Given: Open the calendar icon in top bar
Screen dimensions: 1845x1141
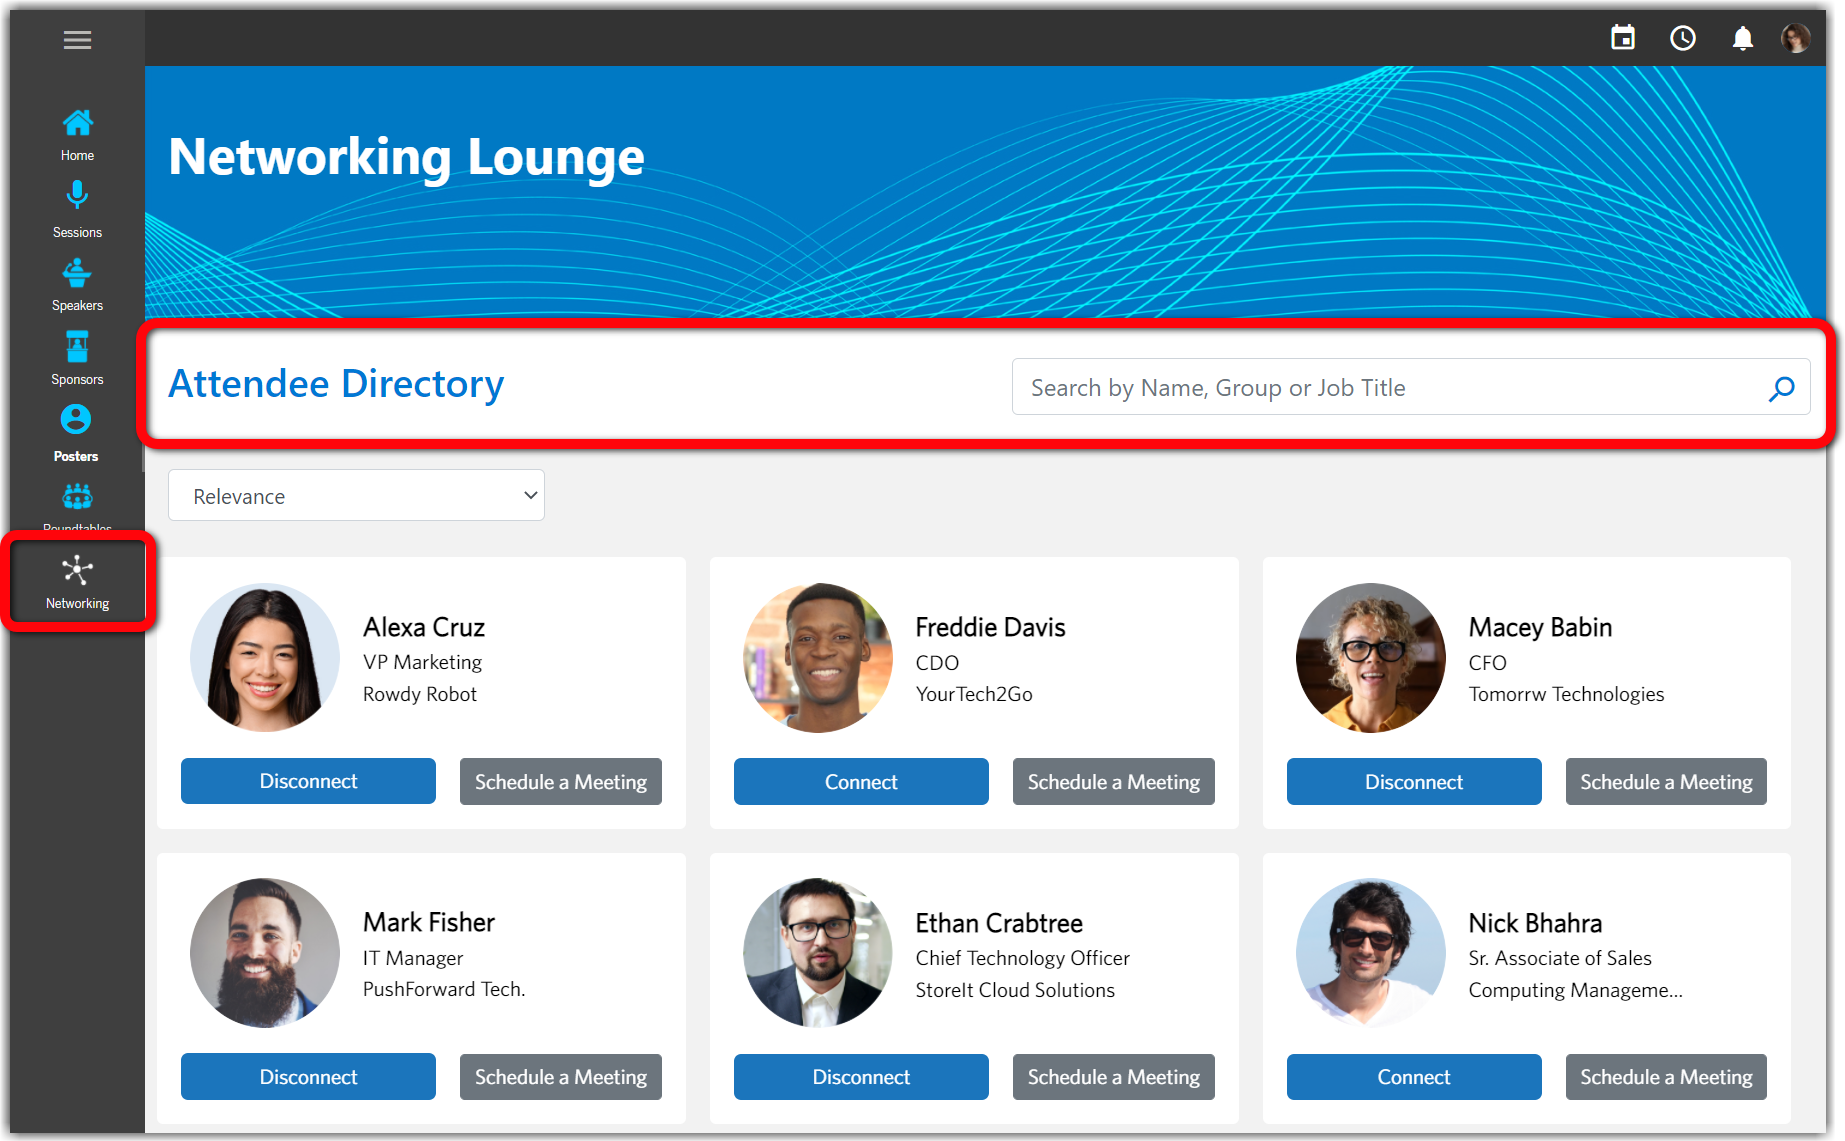Looking at the screenshot, I should (1623, 38).
